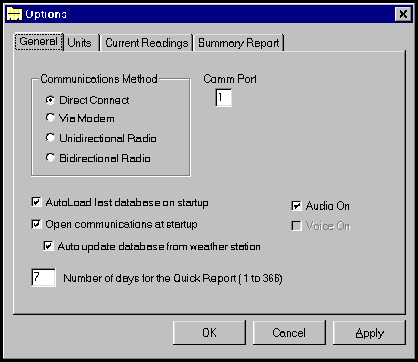Click the Number of days for Quick Report text

point(173,278)
